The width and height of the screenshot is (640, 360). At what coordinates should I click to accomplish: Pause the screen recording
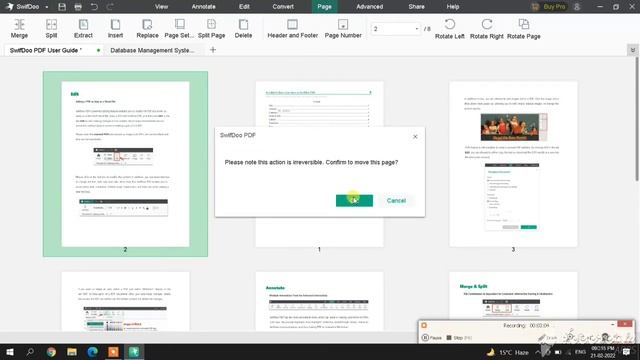point(432,338)
